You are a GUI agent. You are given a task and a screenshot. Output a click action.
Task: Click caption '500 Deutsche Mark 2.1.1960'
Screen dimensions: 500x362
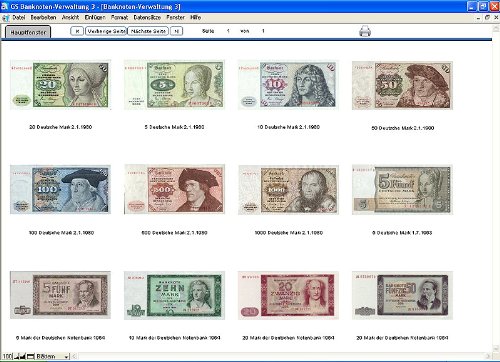click(x=174, y=233)
